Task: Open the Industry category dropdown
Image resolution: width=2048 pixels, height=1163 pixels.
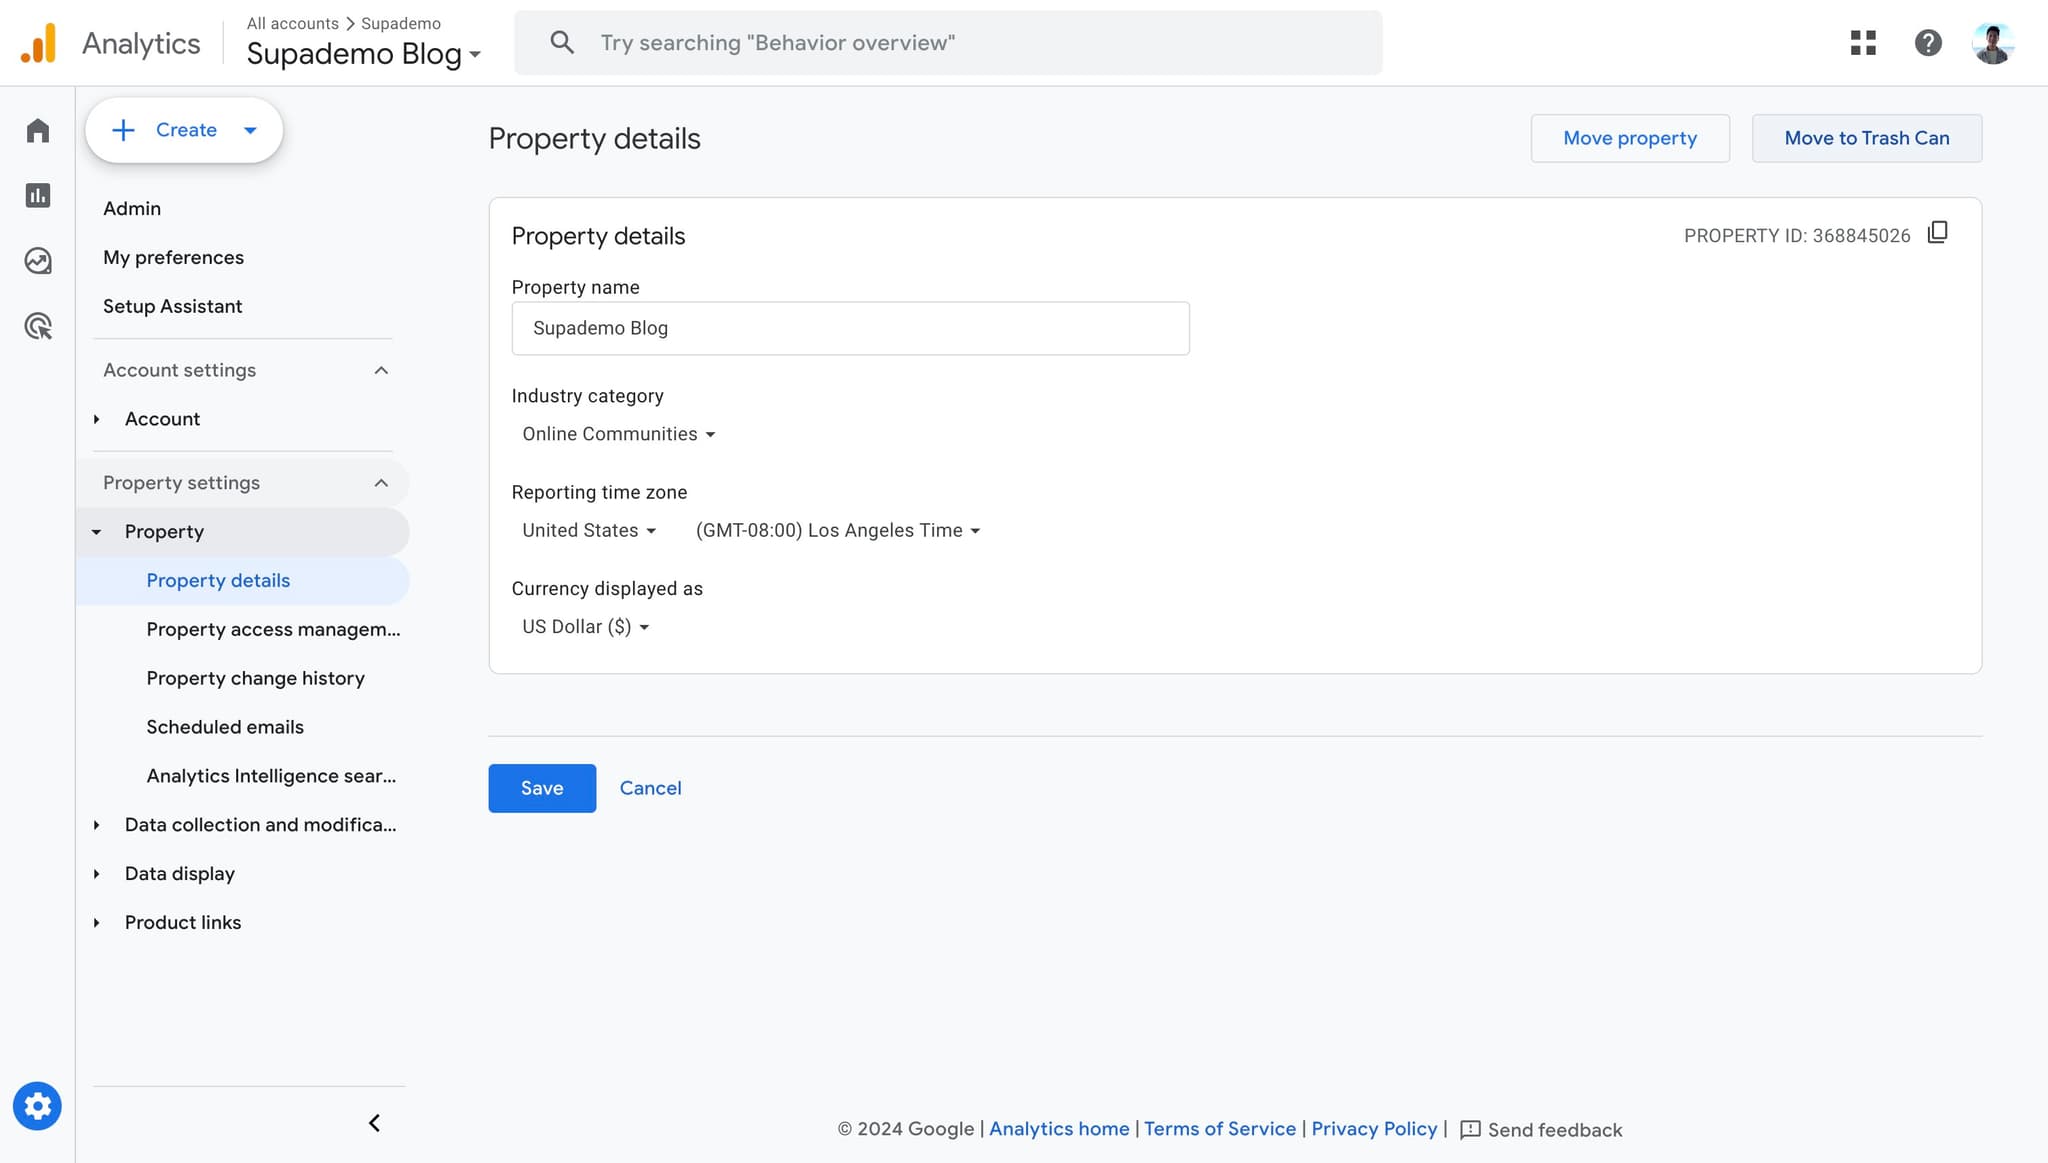Action: 618,434
